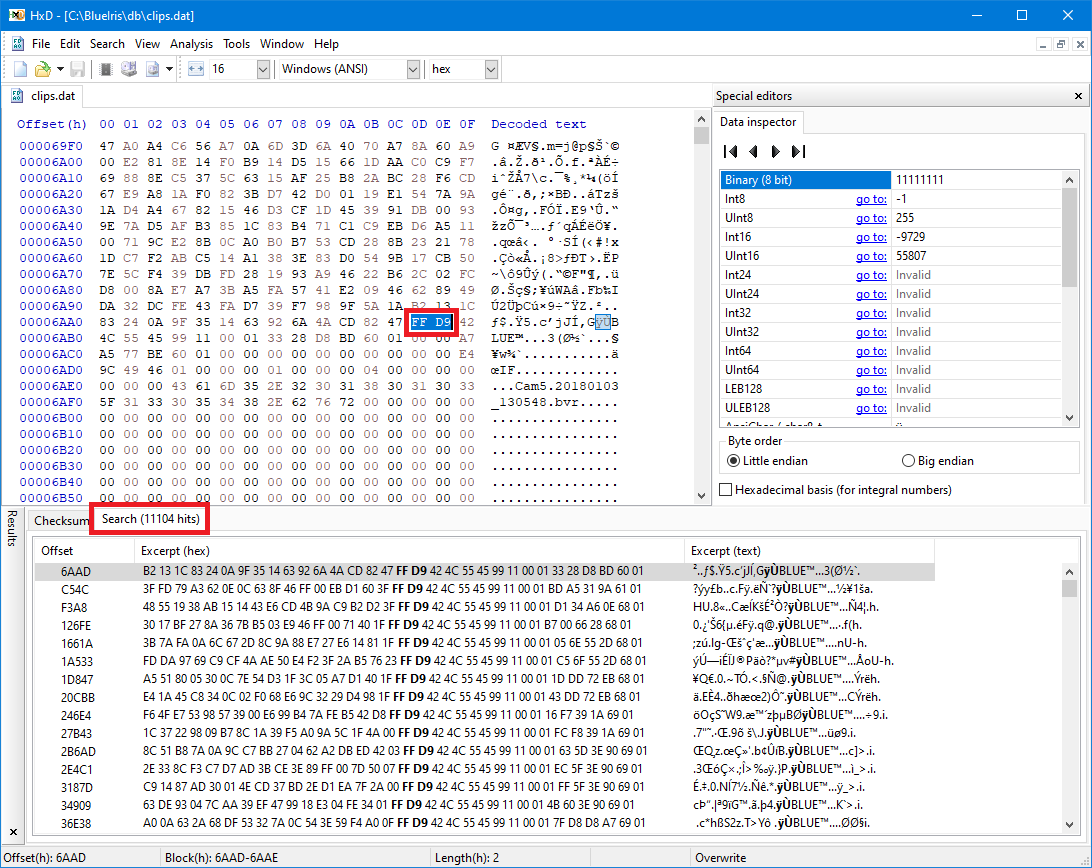Click go to link for ULEB128

click(x=871, y=408)
